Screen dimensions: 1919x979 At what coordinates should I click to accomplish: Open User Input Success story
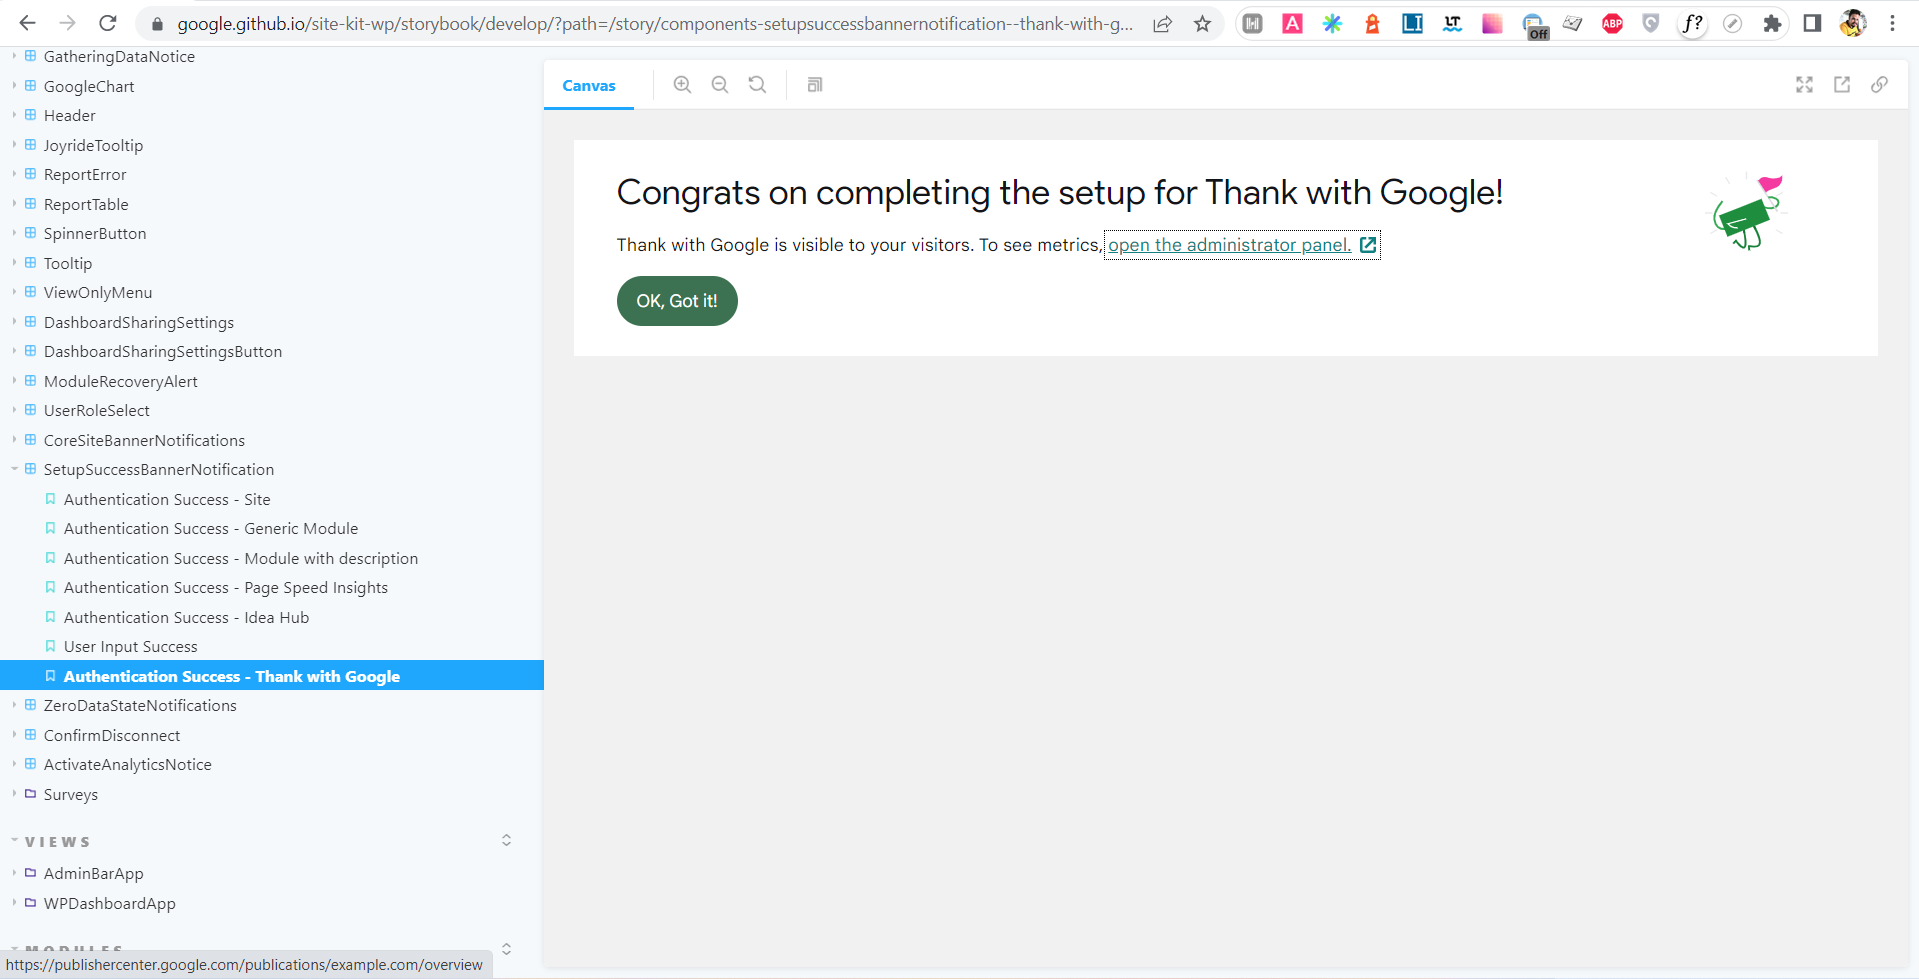tap(131, 646)
